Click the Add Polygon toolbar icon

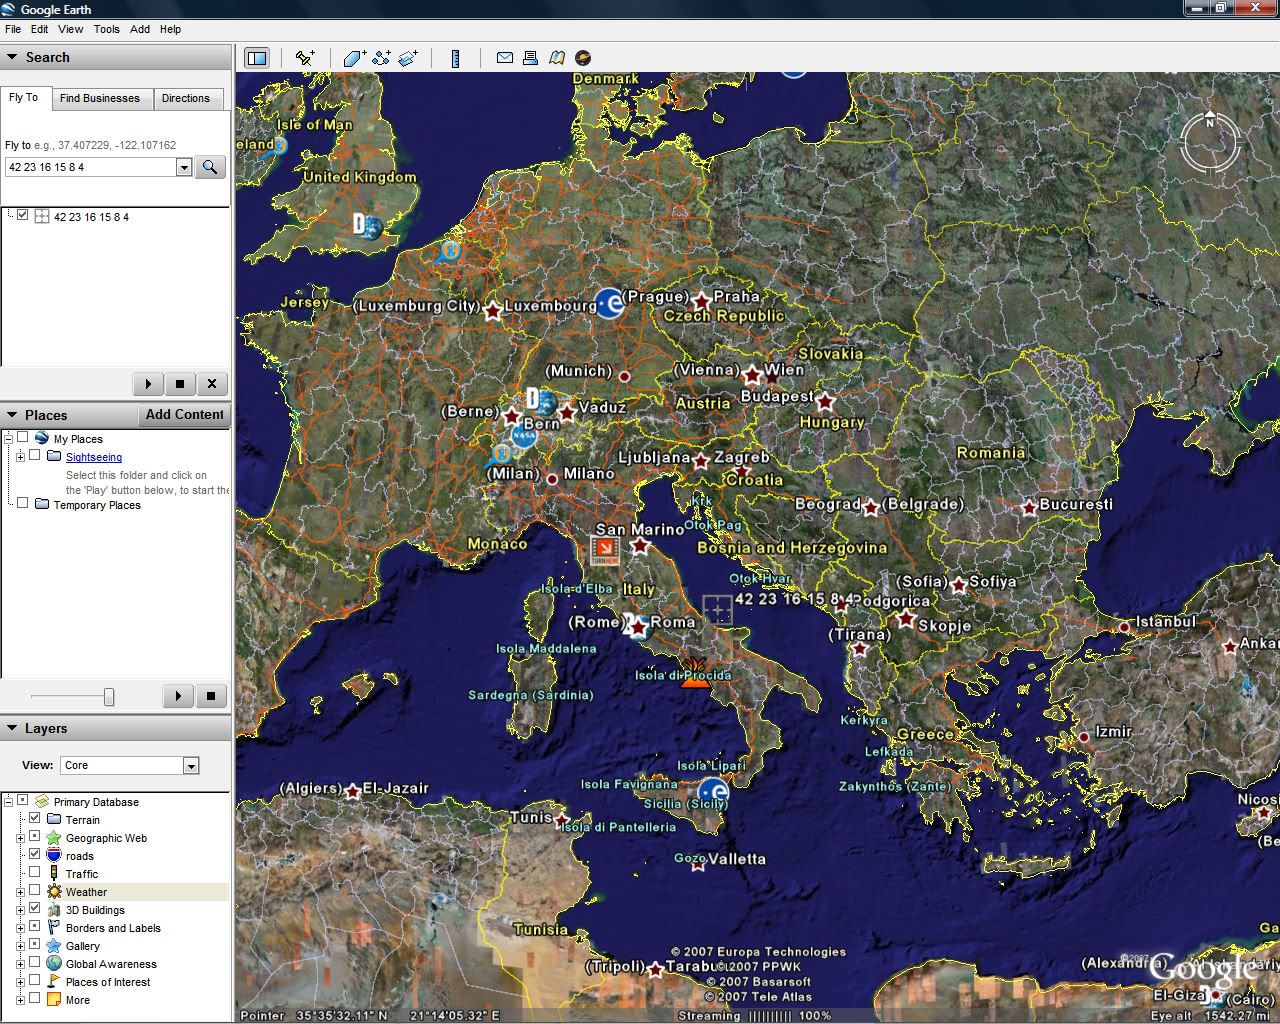tap(354, 58)
